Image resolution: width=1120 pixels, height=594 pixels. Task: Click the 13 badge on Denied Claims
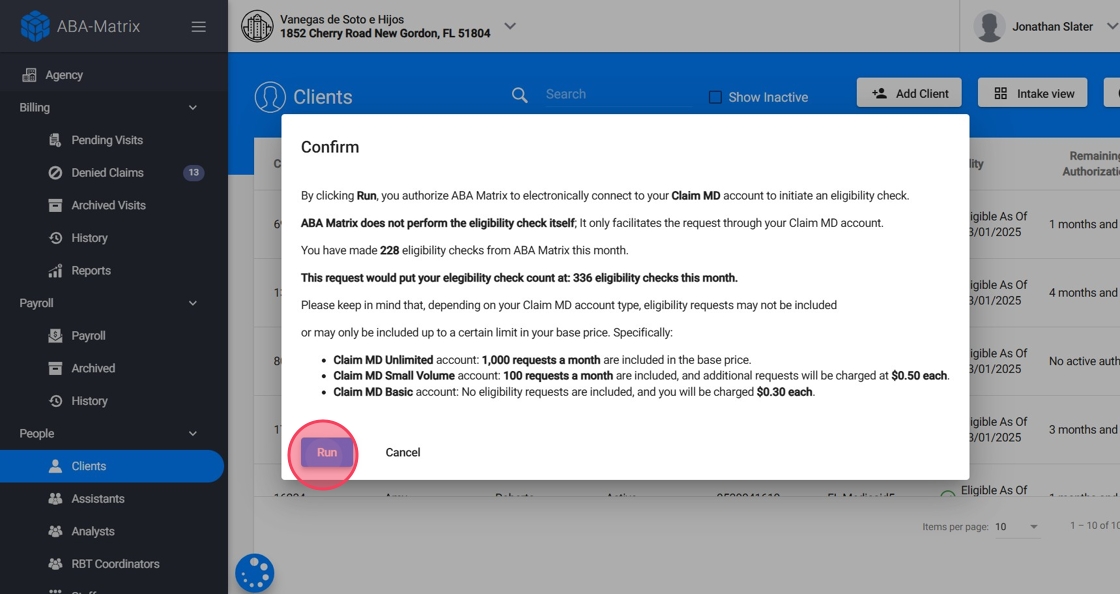[194, 173]
